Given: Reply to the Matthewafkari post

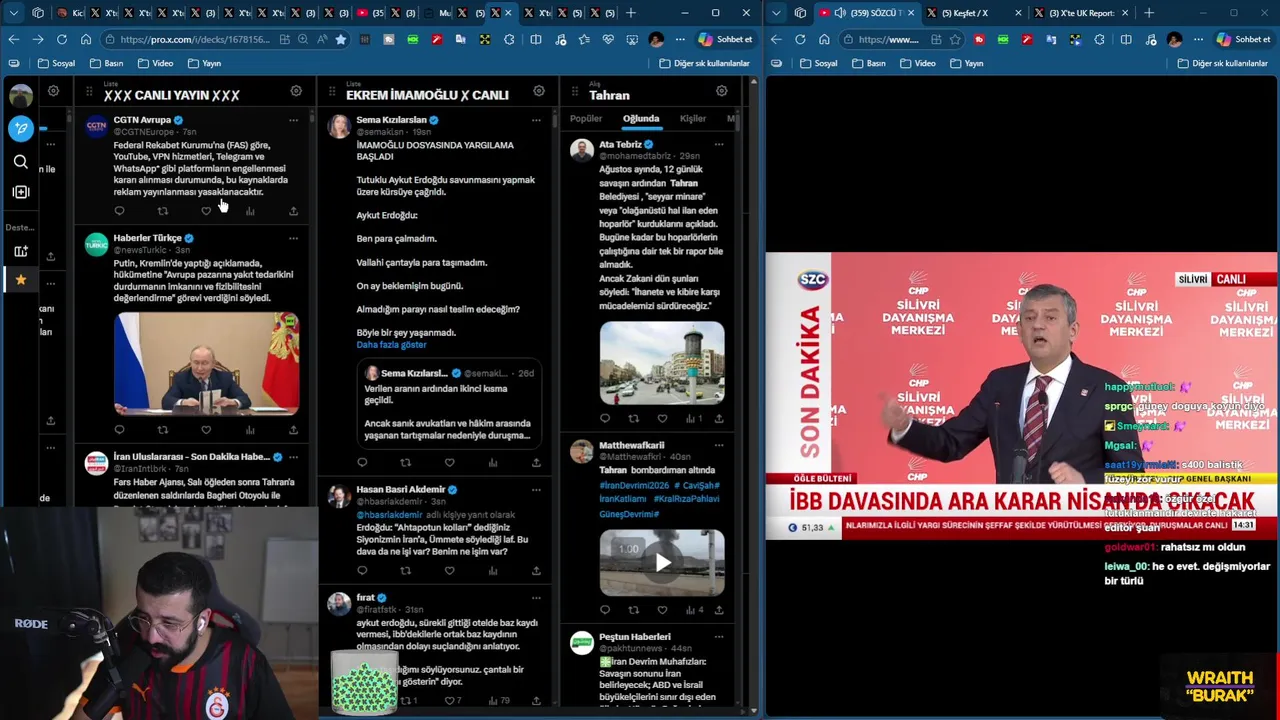Looking at the screenshot, I should tap(604, 610).
